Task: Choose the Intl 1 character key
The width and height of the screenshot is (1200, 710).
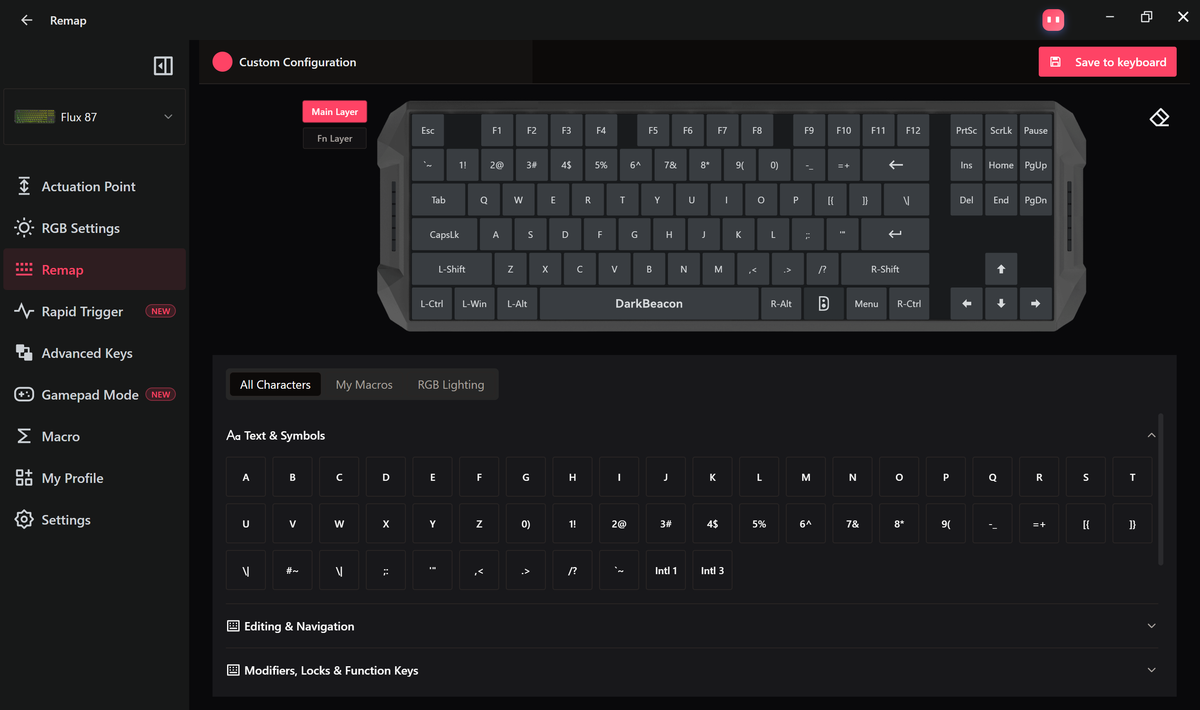Action: coord(666,570)
